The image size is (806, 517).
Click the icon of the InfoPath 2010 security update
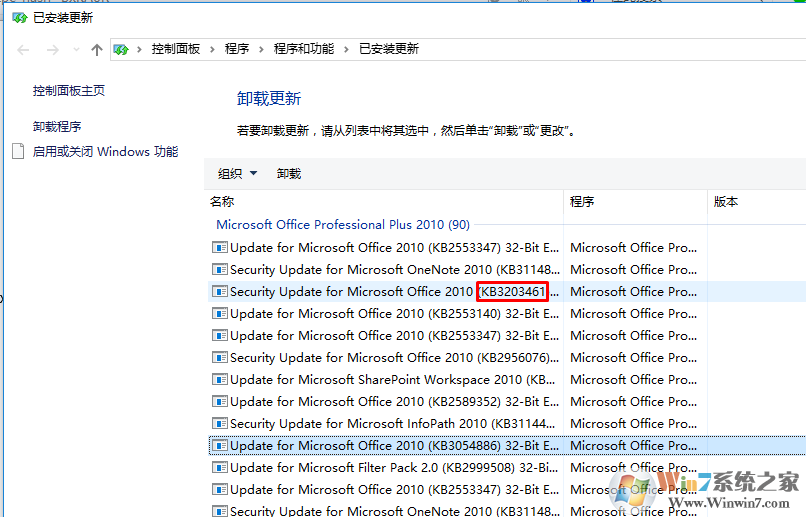(x=219, y=423)
